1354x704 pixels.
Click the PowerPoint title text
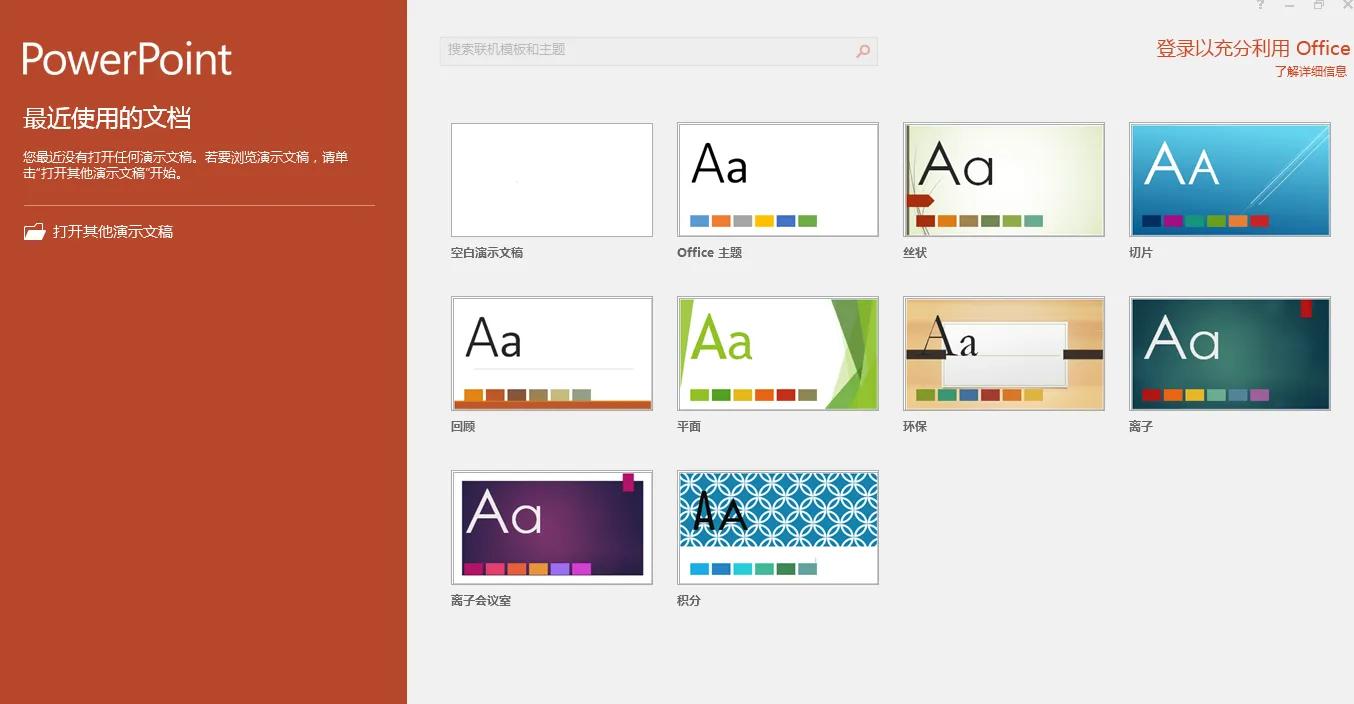coord(127,59)
